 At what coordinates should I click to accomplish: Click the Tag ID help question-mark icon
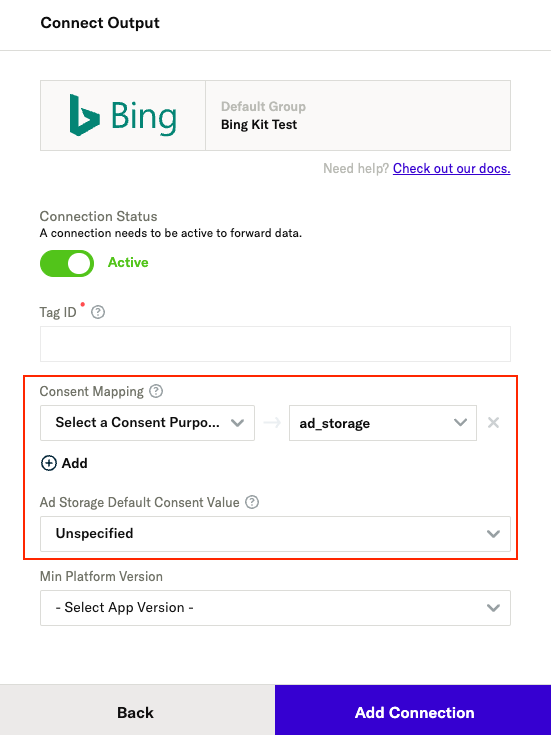tap(98, 312)
